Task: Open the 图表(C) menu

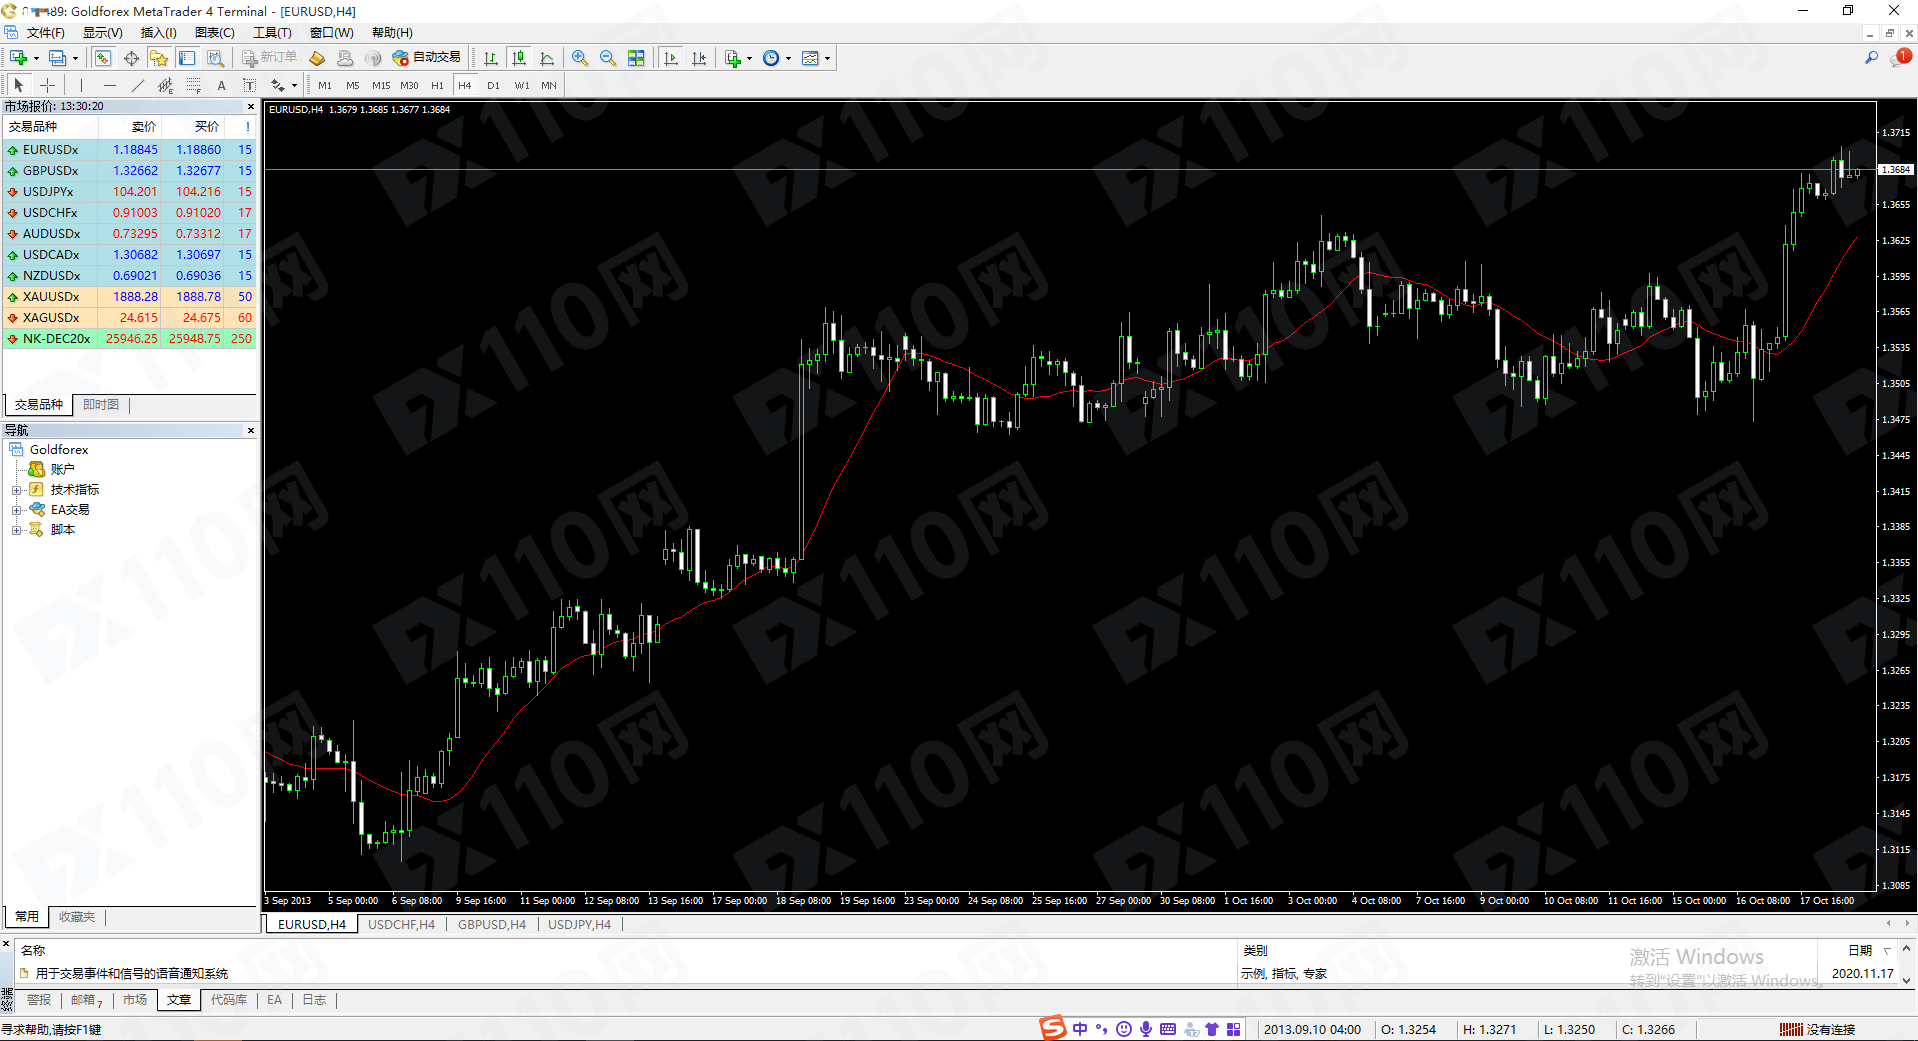Action: pyautogui.click(x=214, y=33)
